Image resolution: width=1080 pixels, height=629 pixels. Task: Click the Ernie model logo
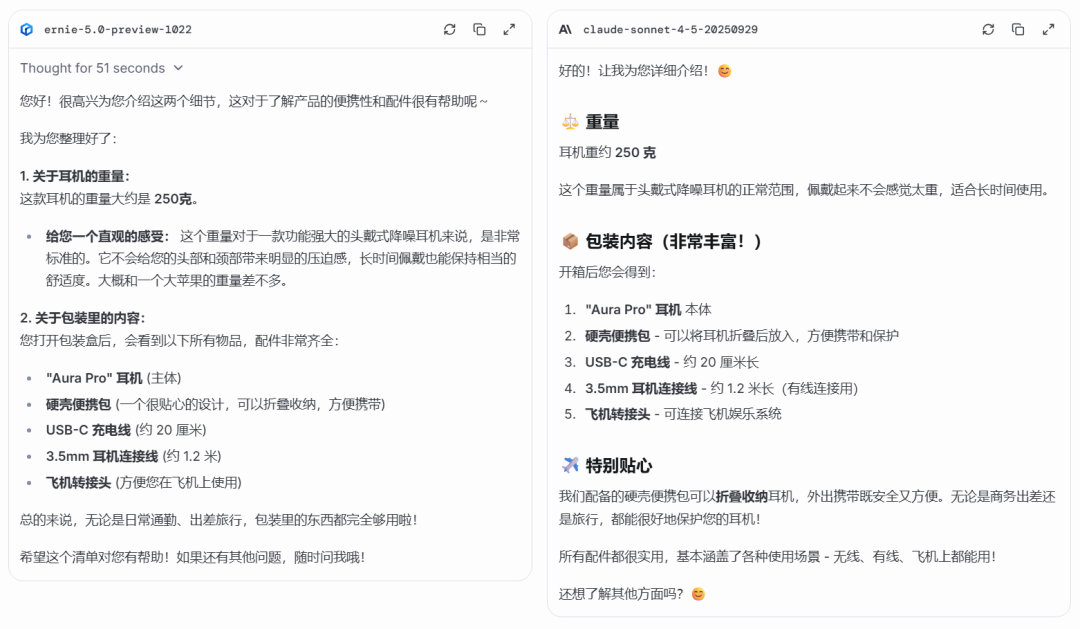coord(27,29)
